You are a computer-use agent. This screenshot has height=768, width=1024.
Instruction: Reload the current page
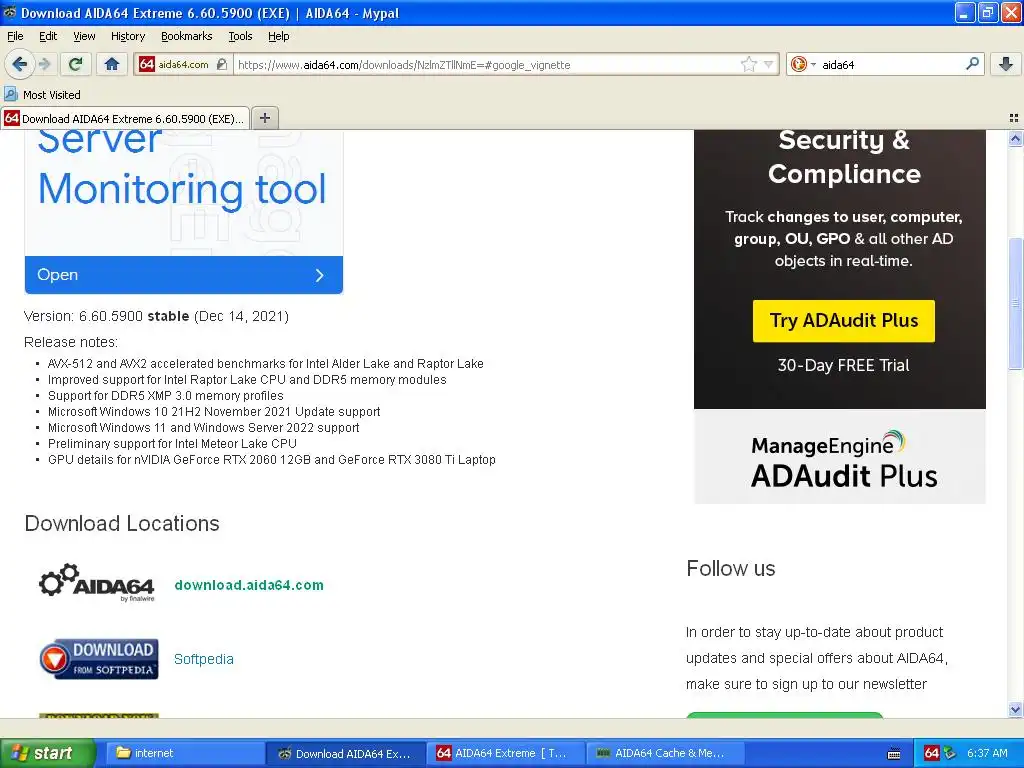pyautogui.click(x=76, y=64)
